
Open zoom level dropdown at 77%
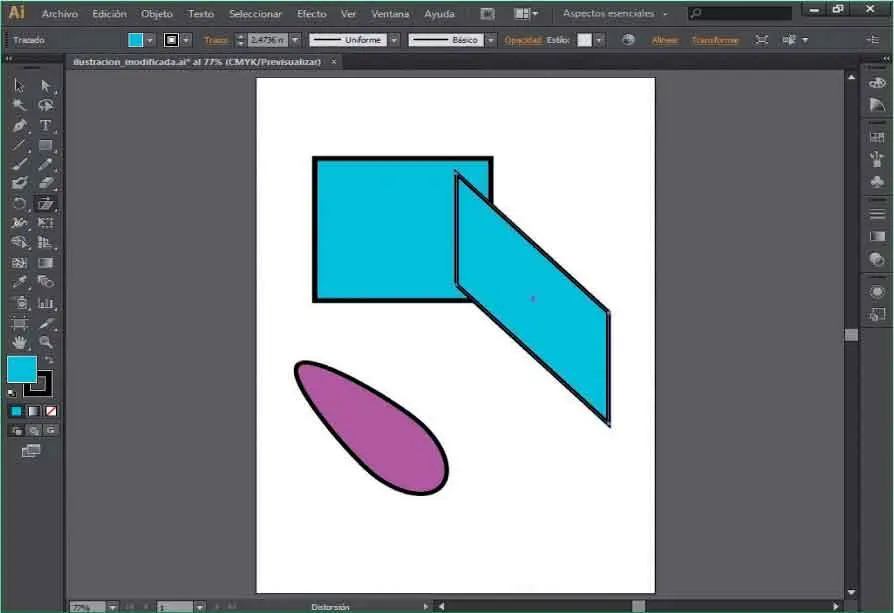coord(112,607)
